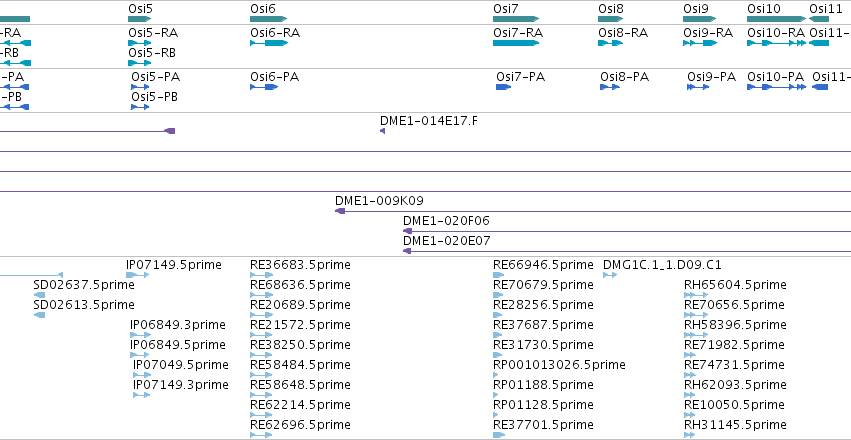Select the Osi7 gene feature
This screenshot has width=851, height=440.
click(x=516, y=19)
